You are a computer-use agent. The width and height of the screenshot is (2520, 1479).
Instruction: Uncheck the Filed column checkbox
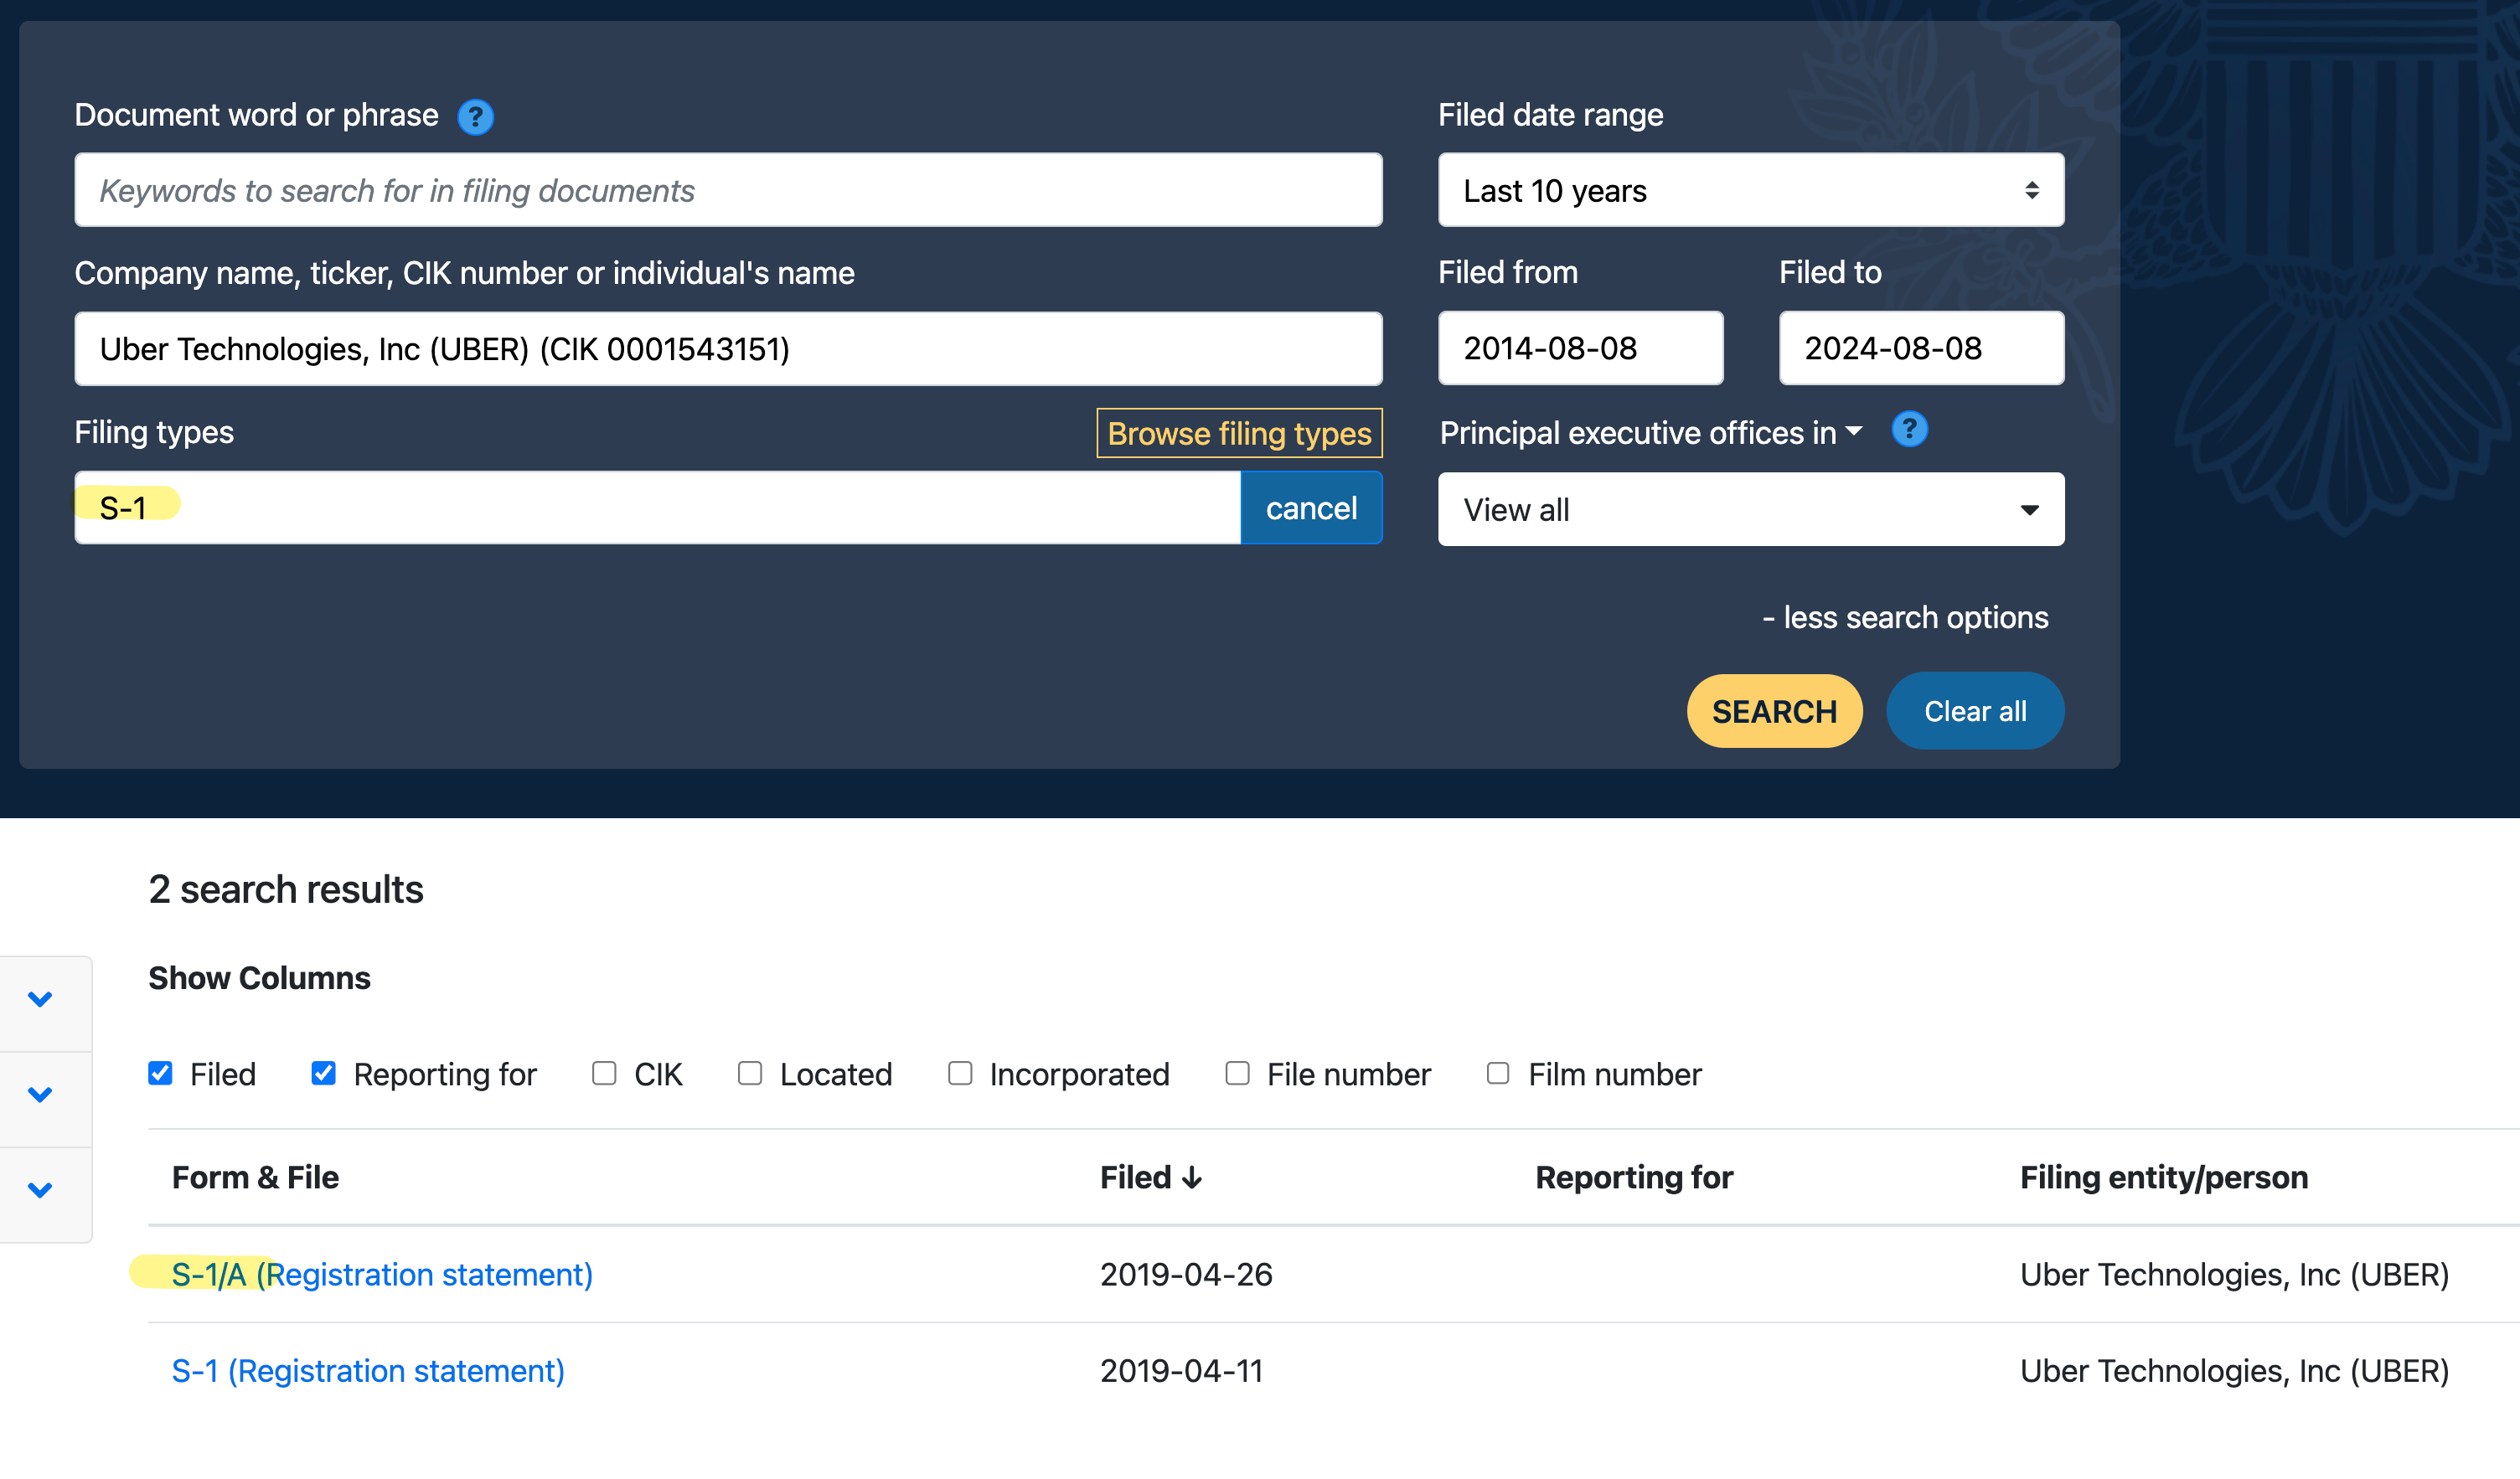click(x=160, y=1073)
